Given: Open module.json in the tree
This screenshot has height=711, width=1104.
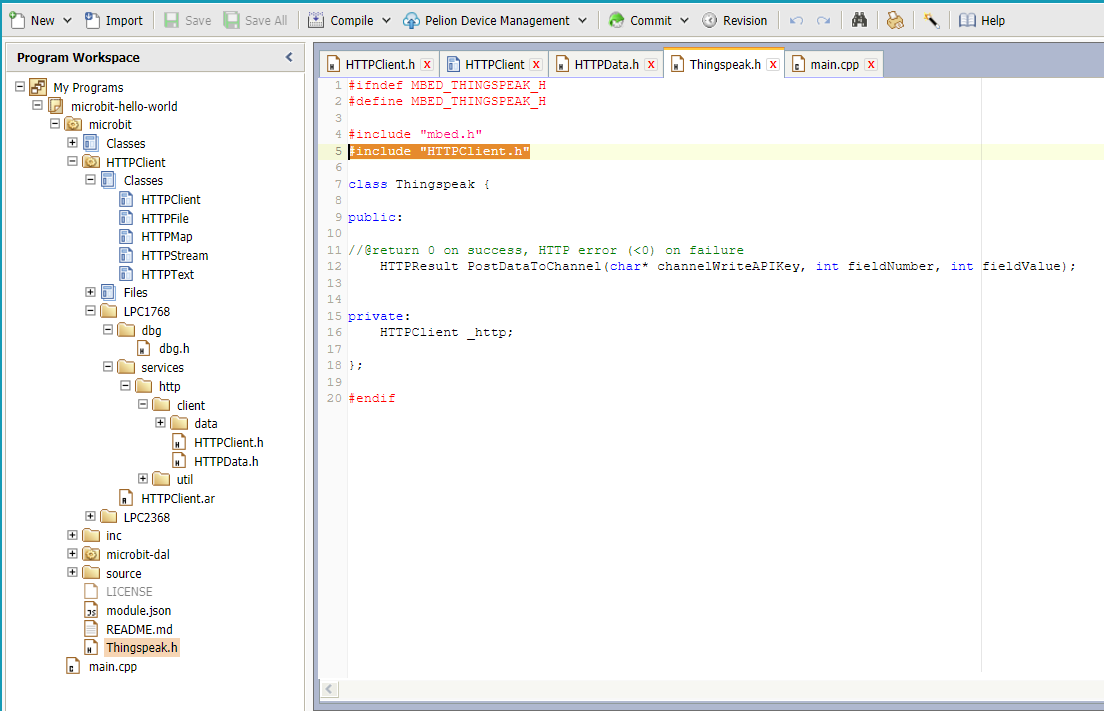Looking at the screenshot, I should [x=139, y=610].
